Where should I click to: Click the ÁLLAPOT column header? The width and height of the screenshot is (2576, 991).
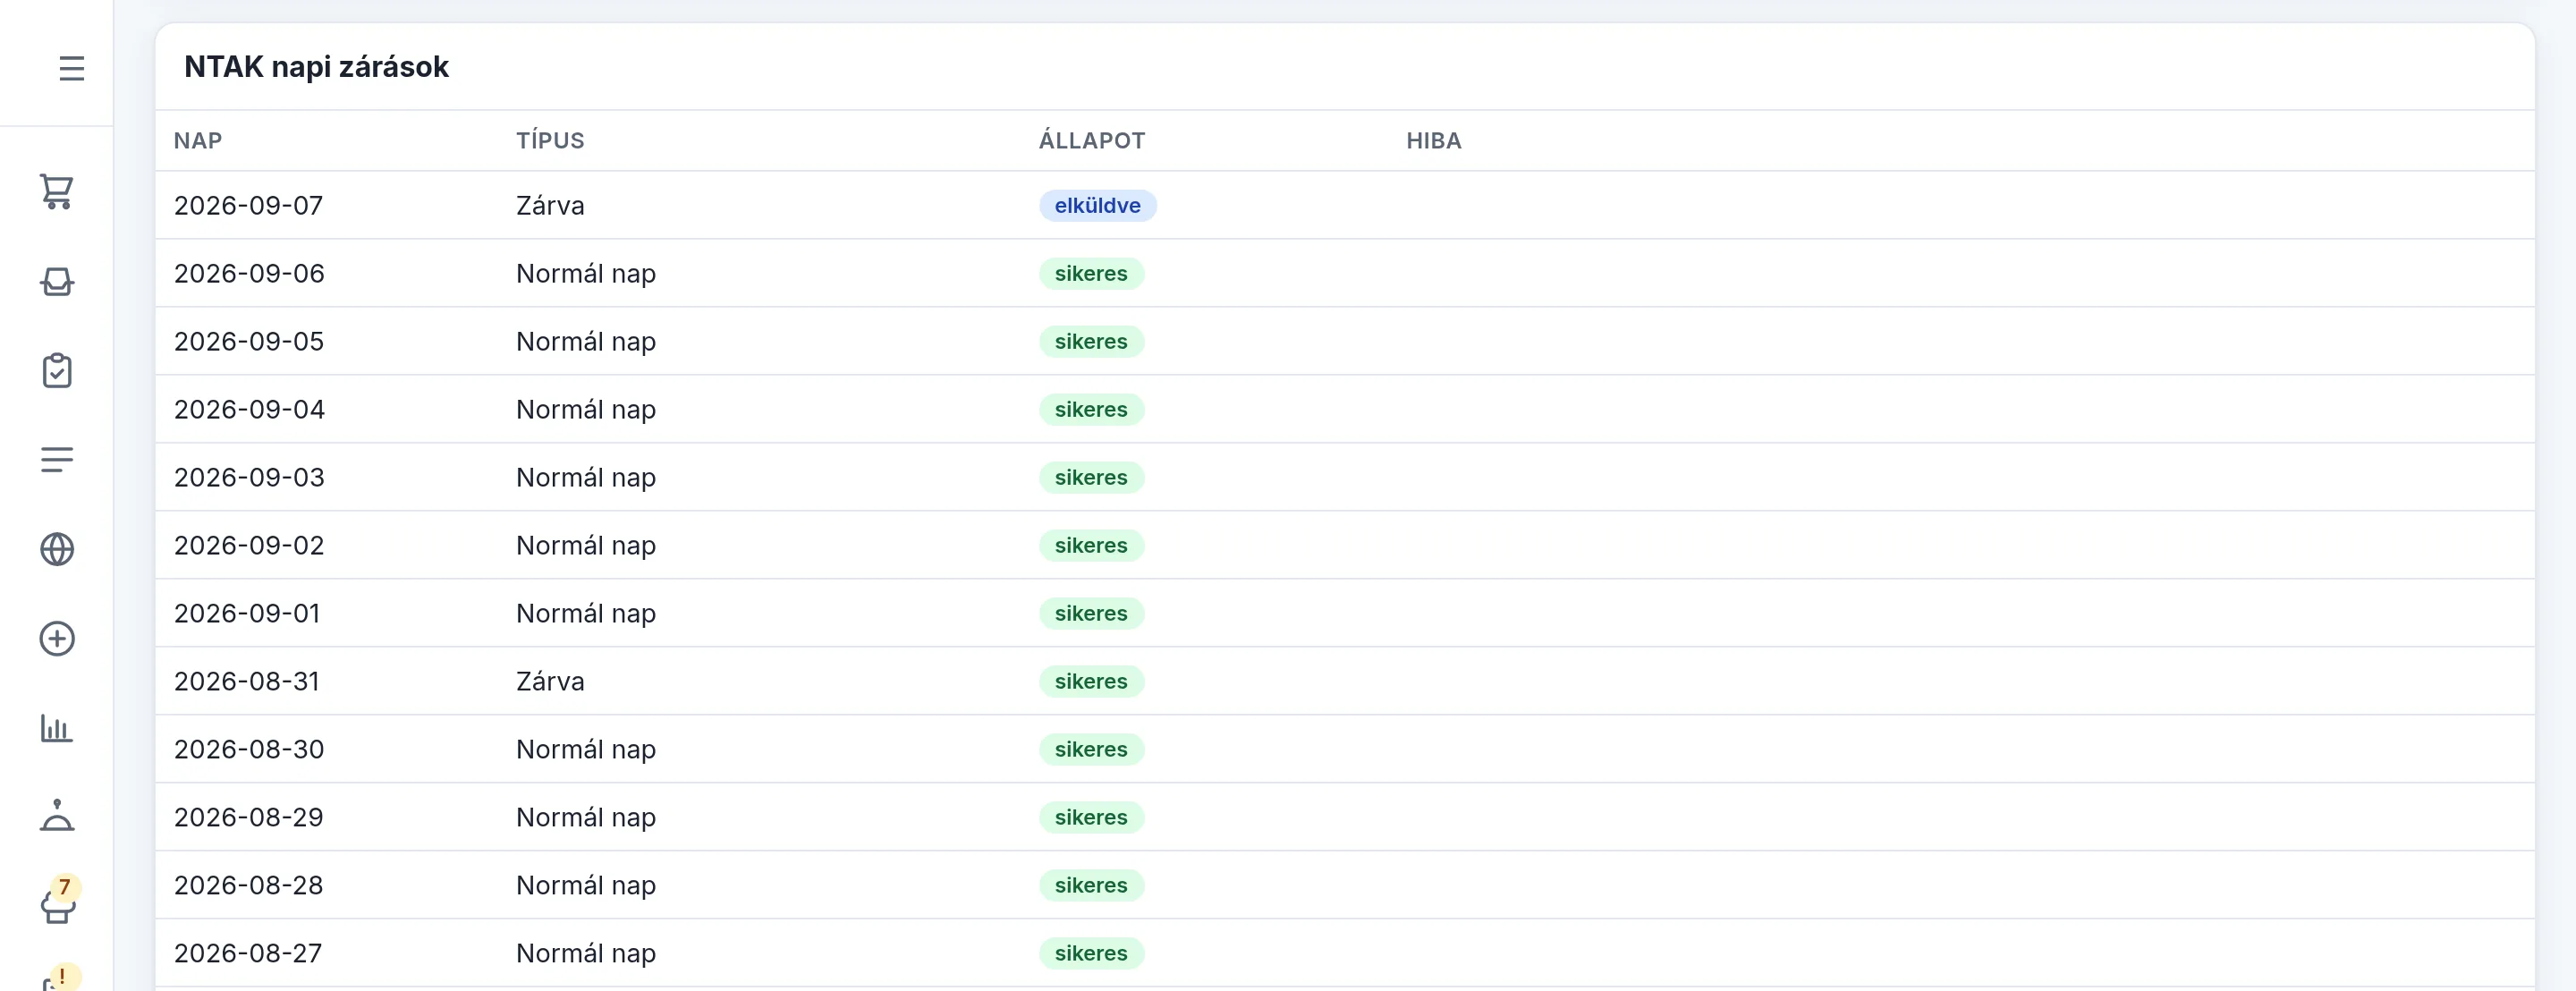(1092, 141)
